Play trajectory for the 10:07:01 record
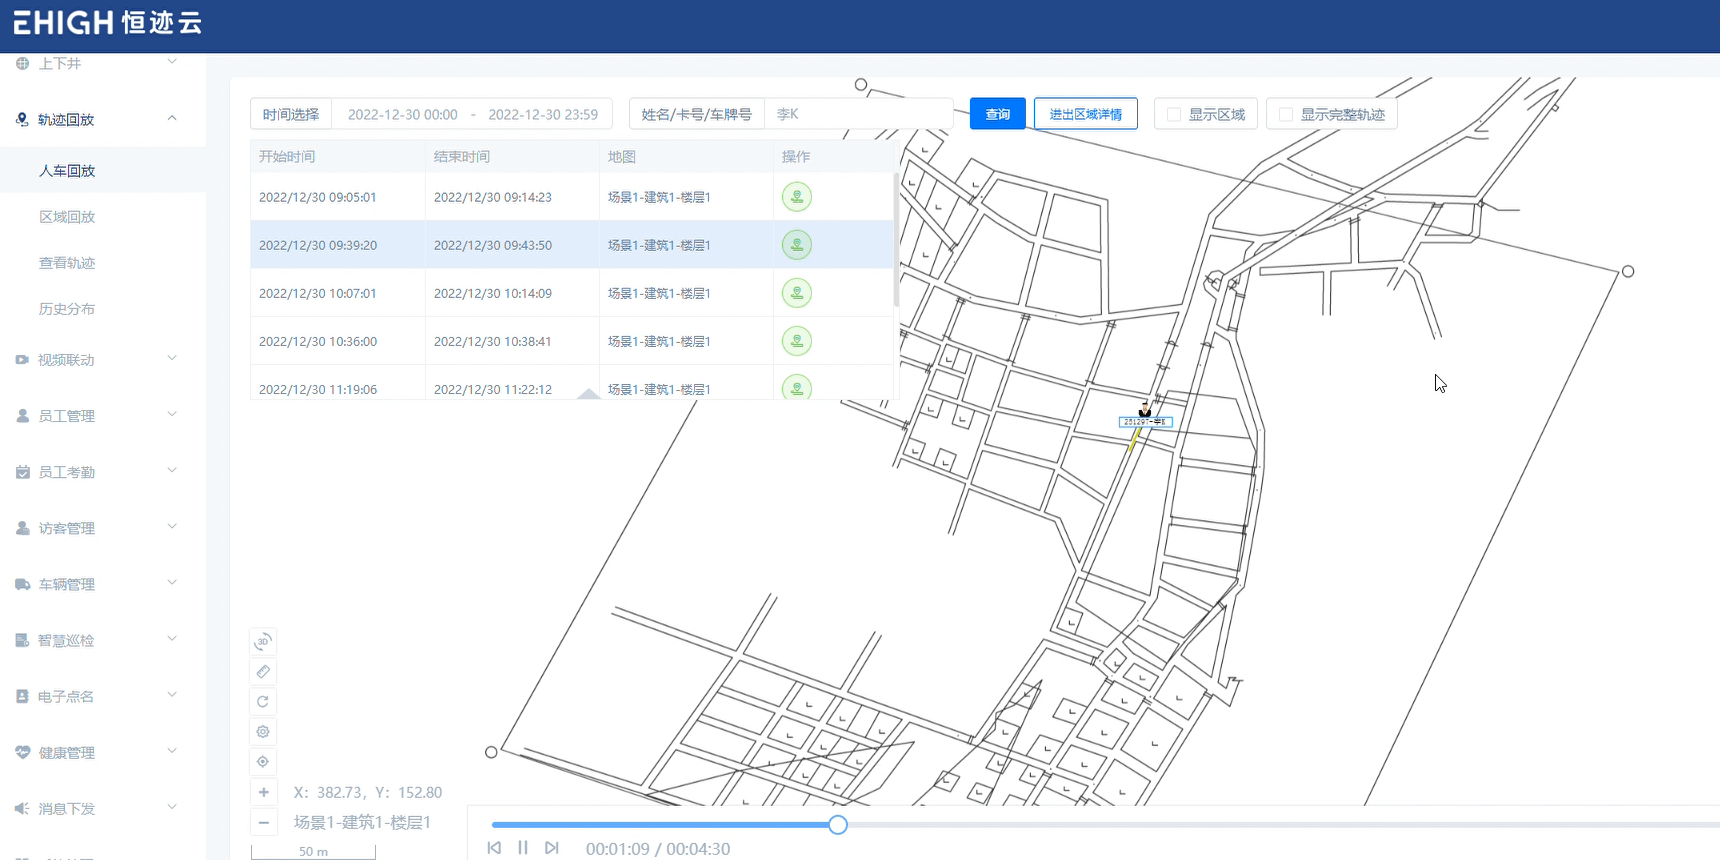This screenshot has height=860, width=1720. (796, 293)
